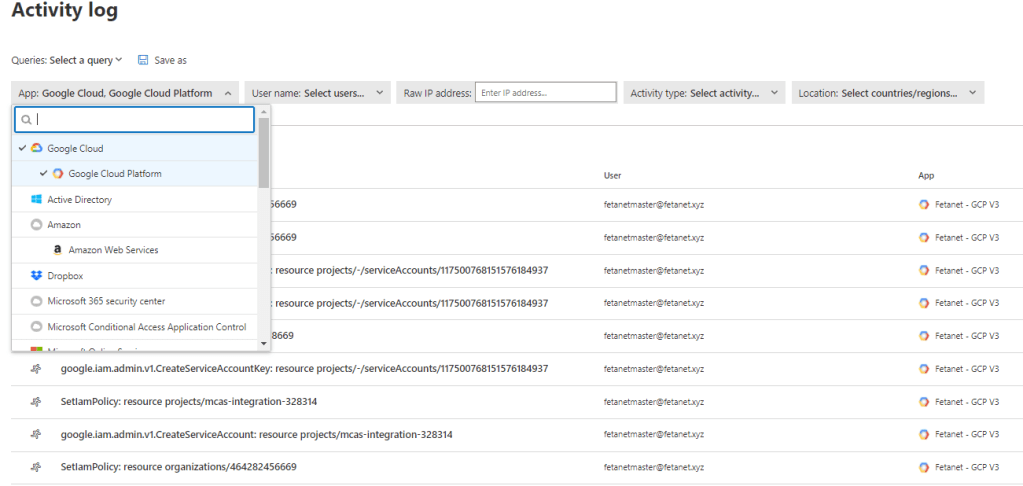Click the Raw IP address input field
This screenshot has height=486, width=1023.
545,93
